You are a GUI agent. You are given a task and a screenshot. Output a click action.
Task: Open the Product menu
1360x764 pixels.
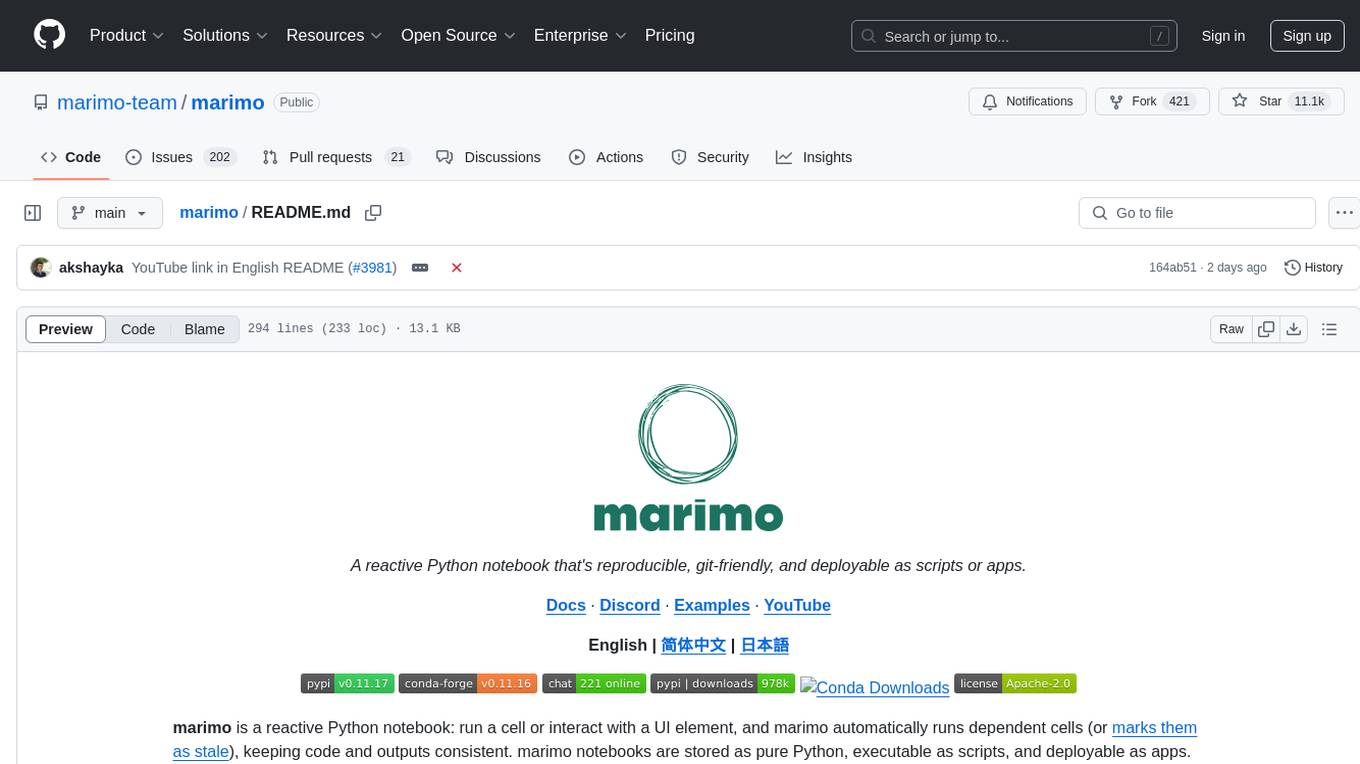pyautogui.click(x=127, y=35)
